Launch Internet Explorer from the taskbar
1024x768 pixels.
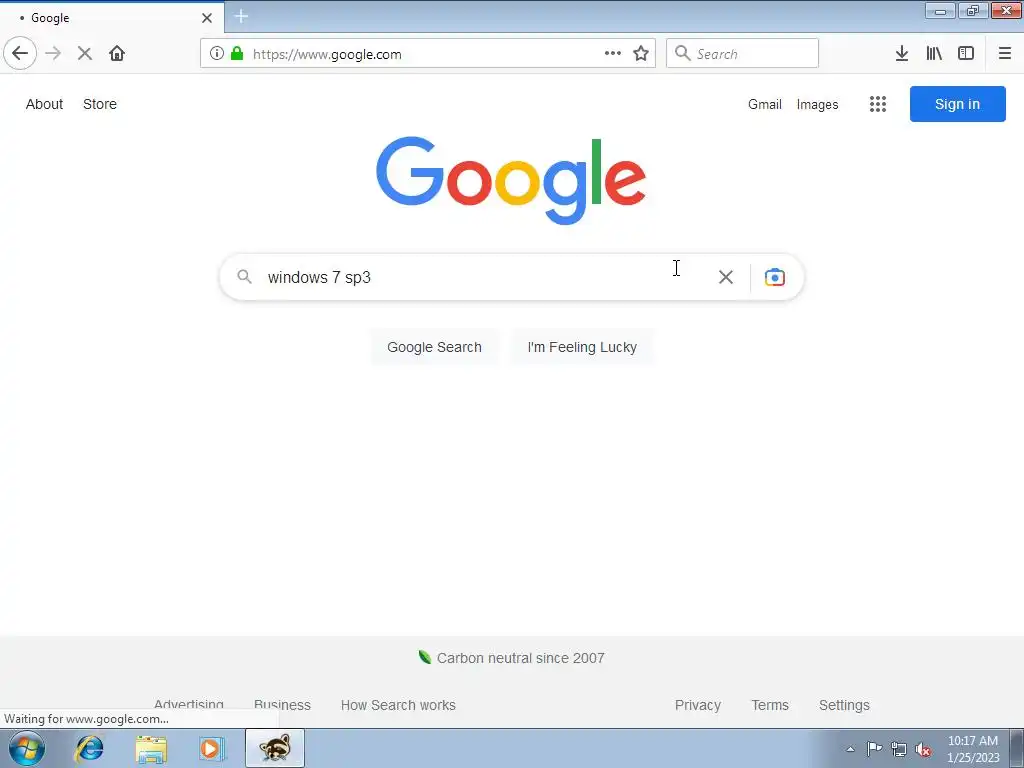click(x=89, y=749)
